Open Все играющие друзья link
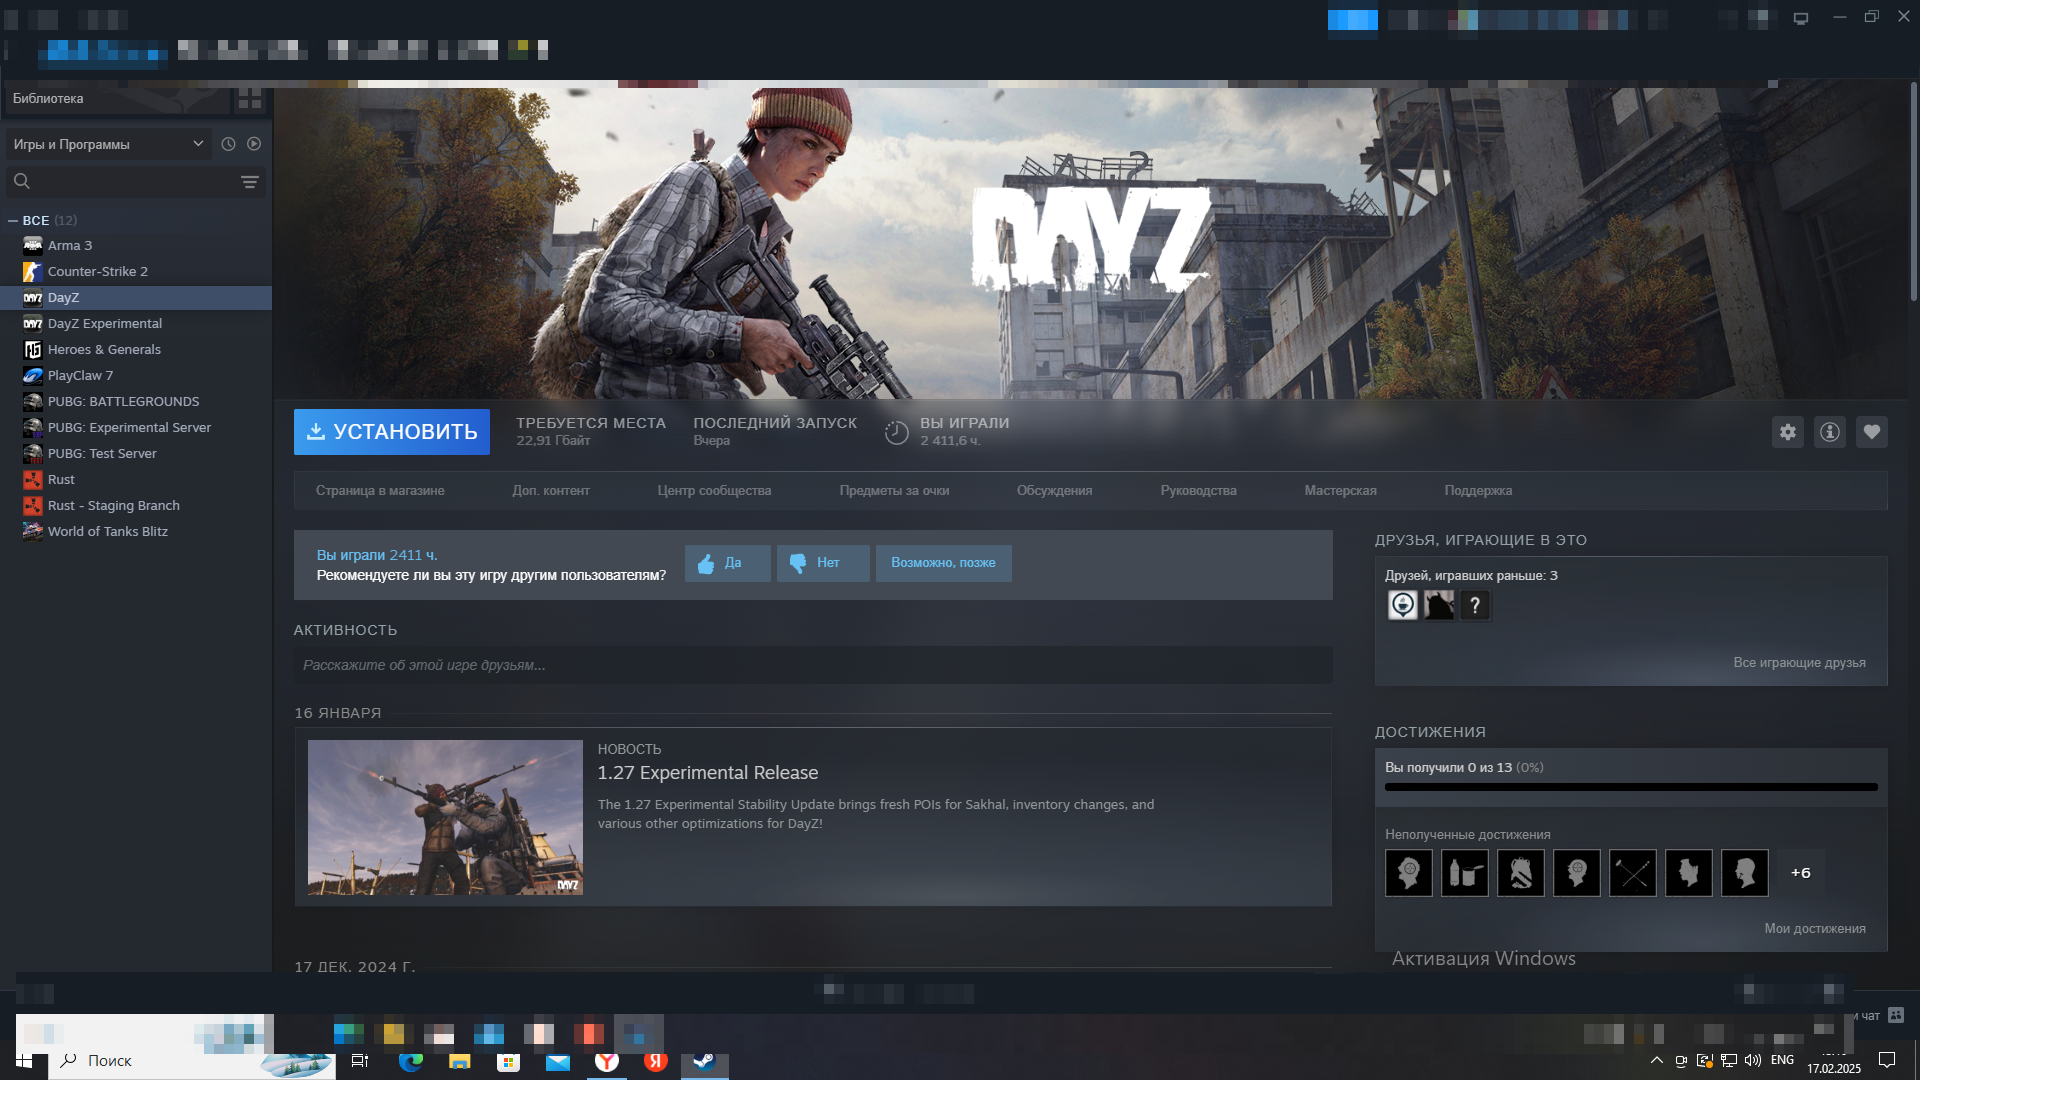Image resolution: width=2062 pixels, height=1106 pixels. point(1799,663)
